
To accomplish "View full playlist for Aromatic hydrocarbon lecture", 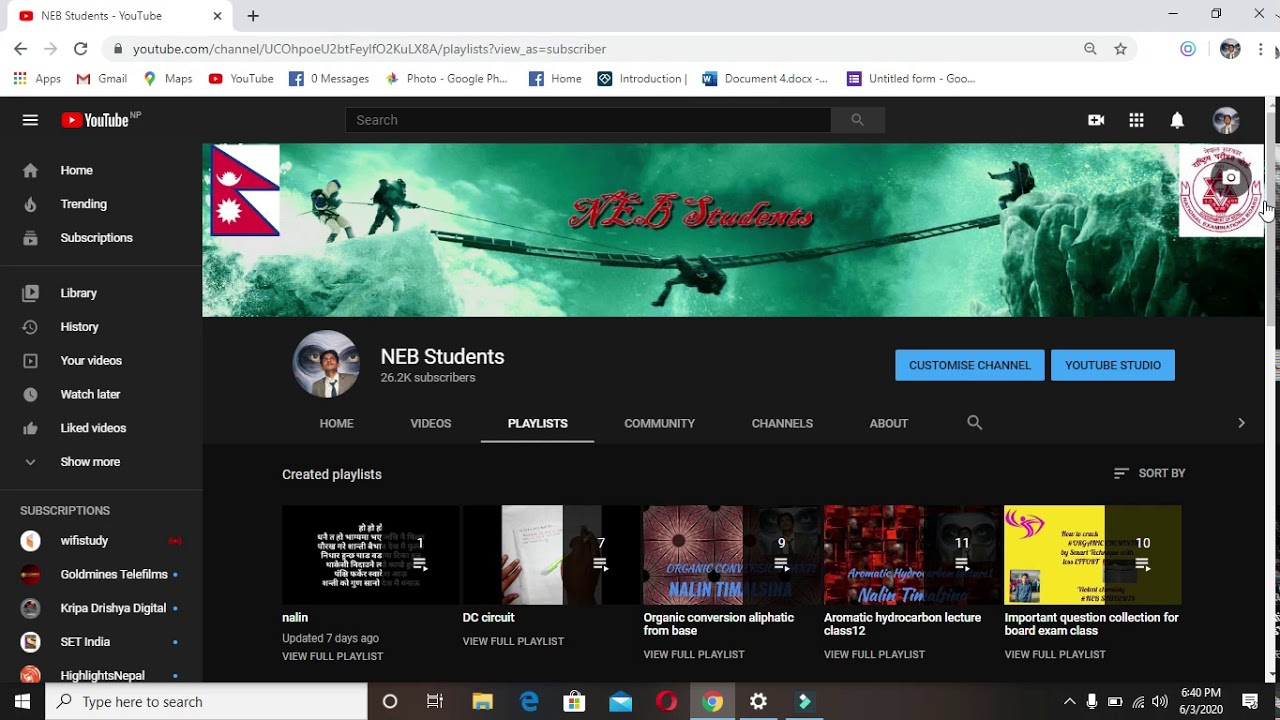I will (x=875, y=654).
